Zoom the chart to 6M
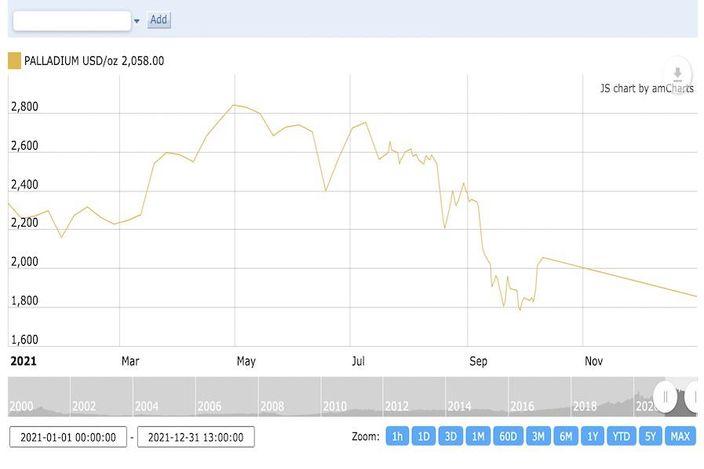 pyautogui.click(x=566, y=437)
